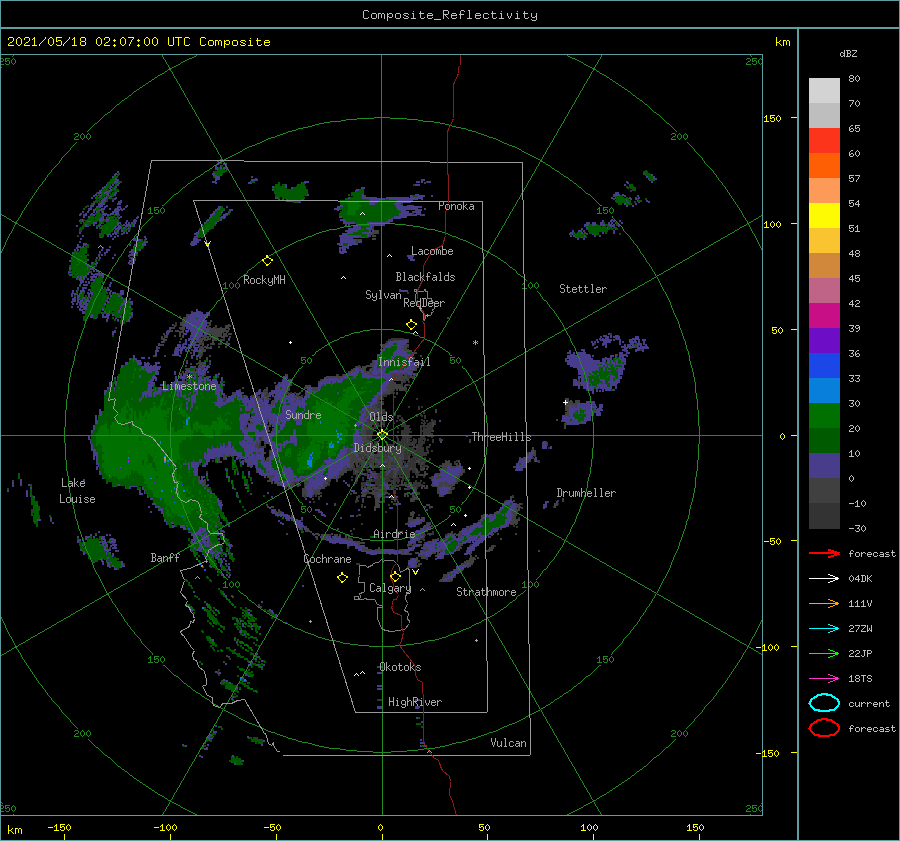Viewport: 900px width, 841px height.
Task: Click the Banff label on the map
Action: (x=165, y=558)
